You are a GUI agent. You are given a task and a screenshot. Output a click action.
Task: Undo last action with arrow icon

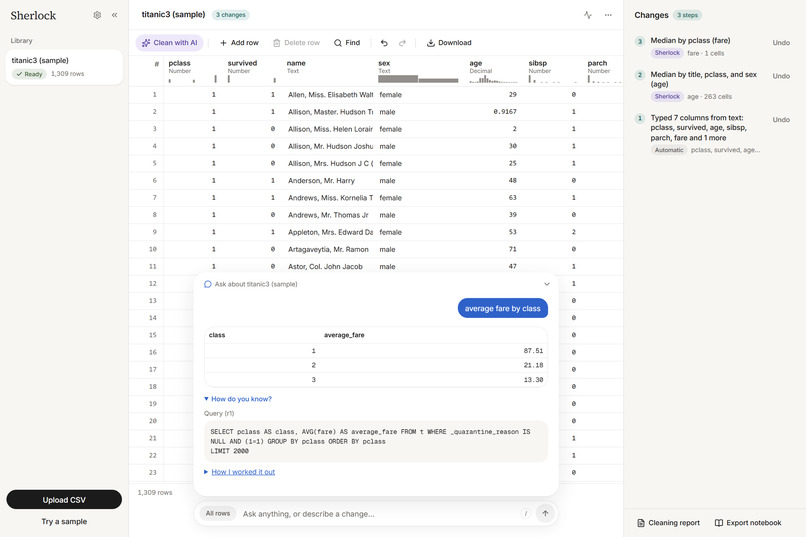pos(384,43)
